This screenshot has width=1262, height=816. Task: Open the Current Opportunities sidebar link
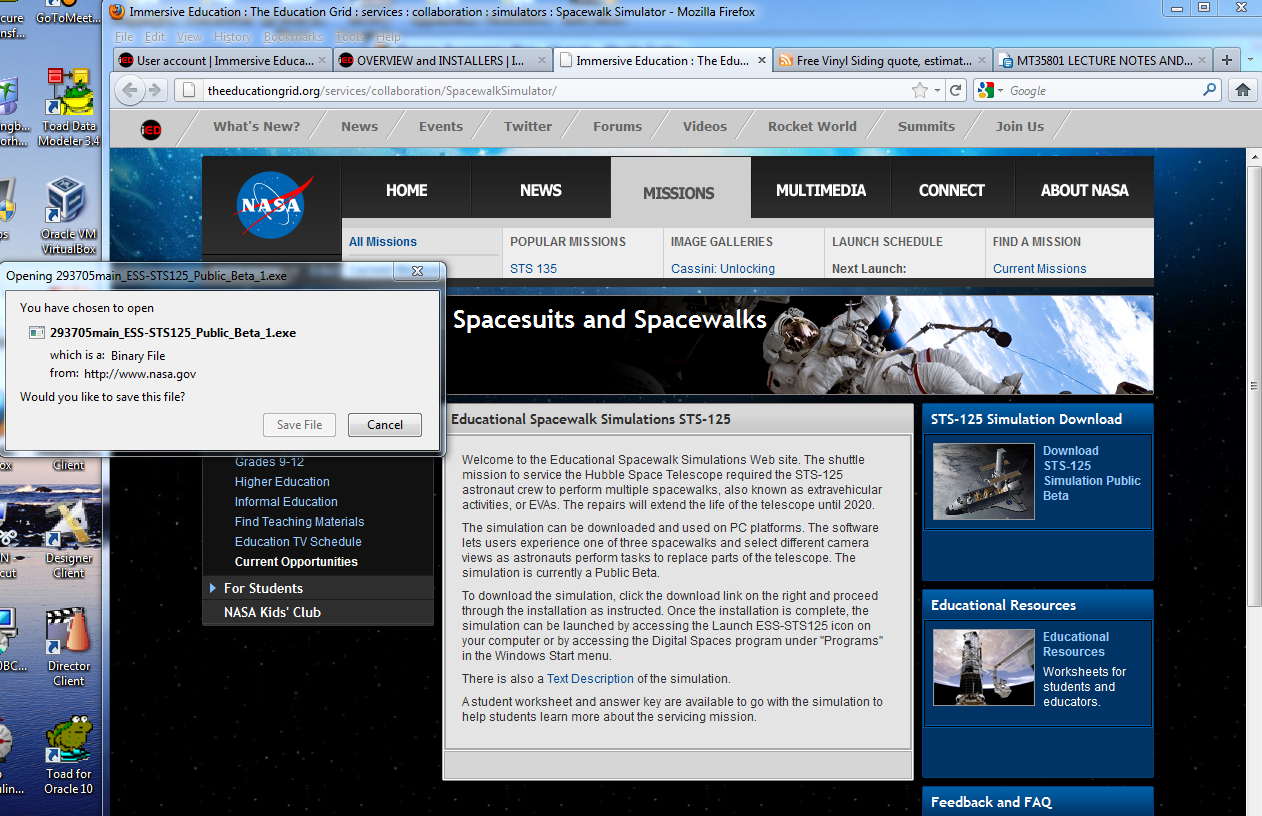(x=296, y=562)
